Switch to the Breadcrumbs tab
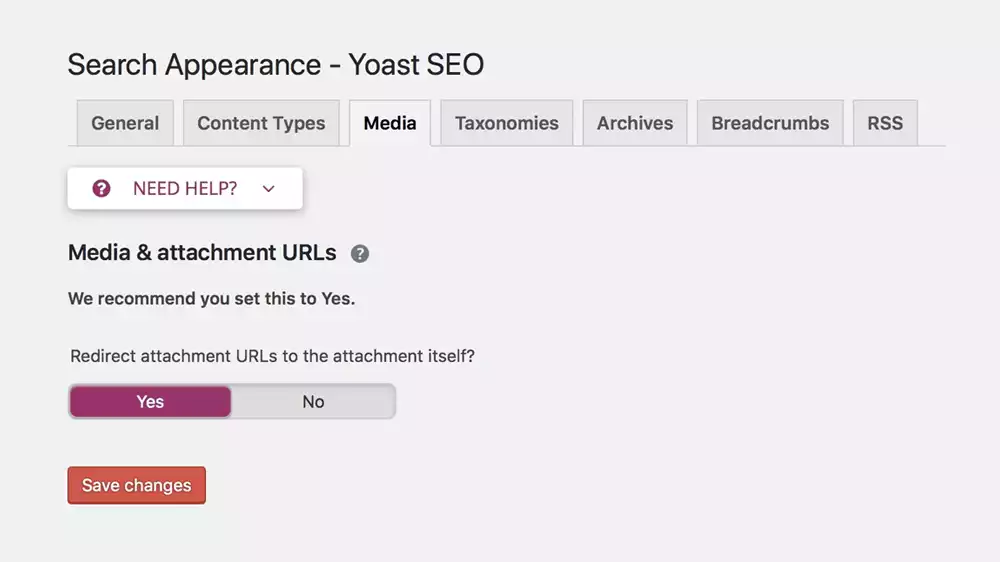This screenshot has width=1000, height=562. [x=770, y=124]
